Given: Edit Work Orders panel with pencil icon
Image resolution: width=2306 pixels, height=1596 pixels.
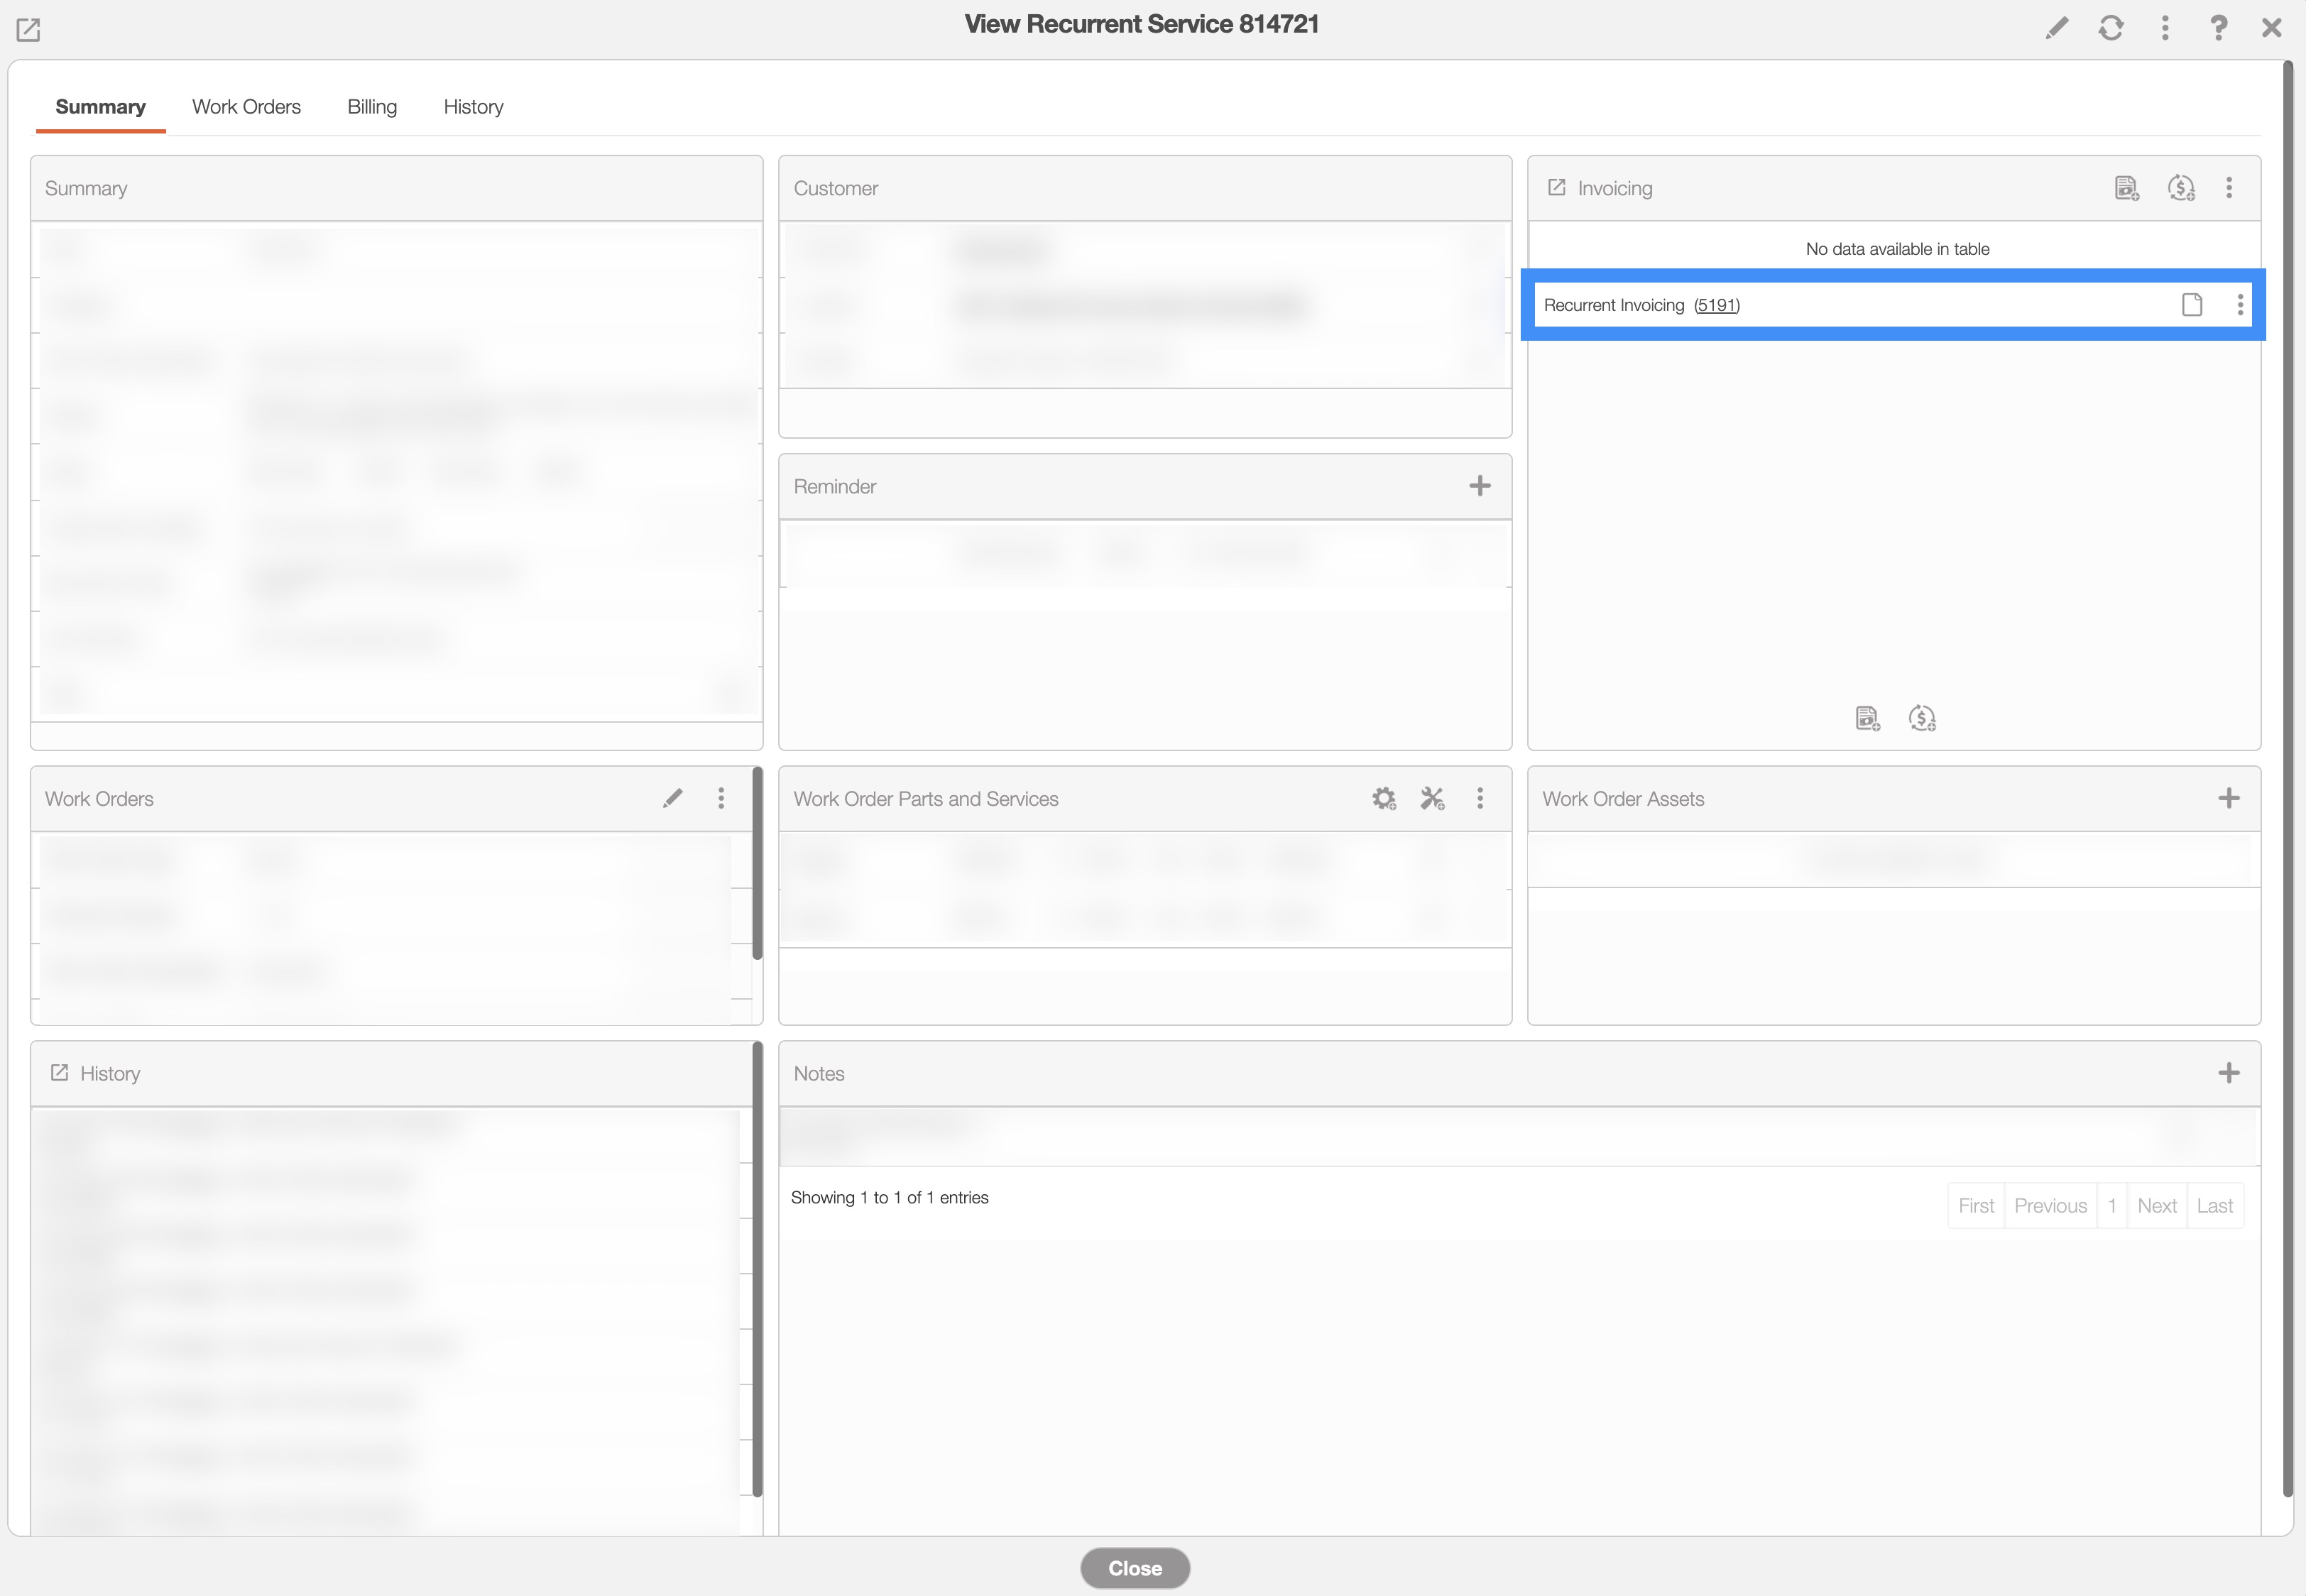Looking at the screenshot, I should coord(673,798).
